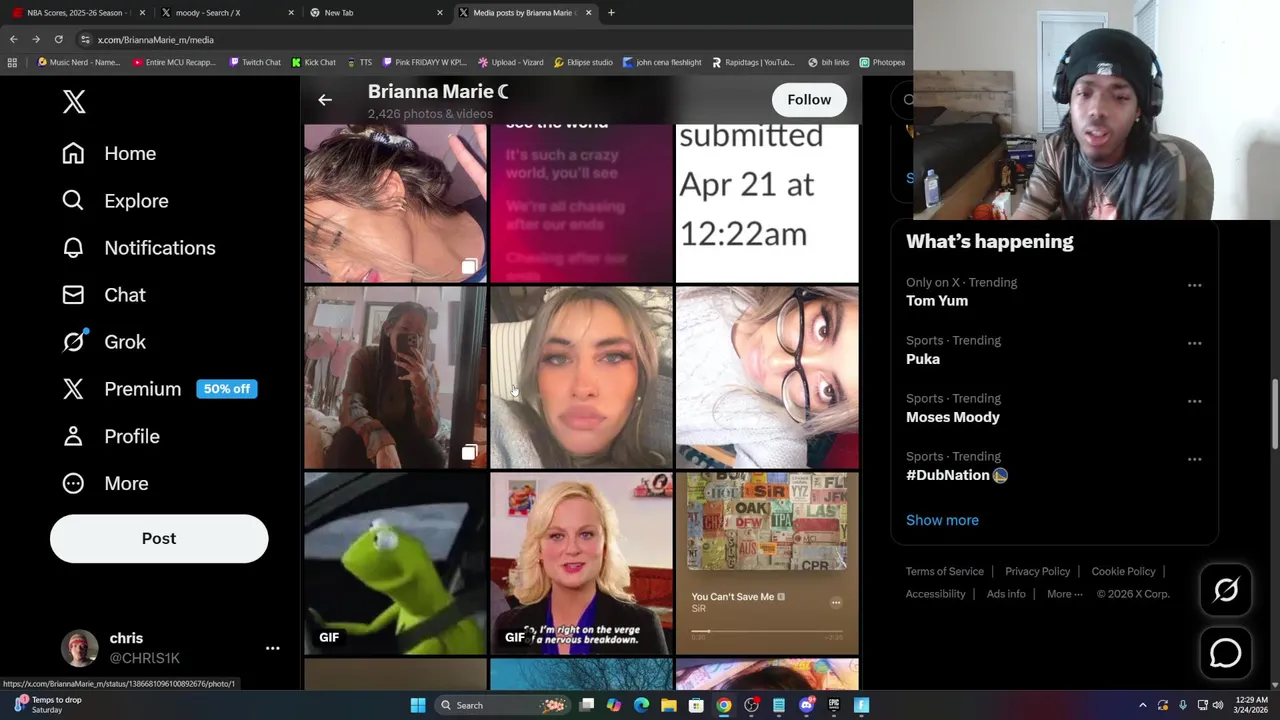
Task: Open File Explorer from the taskbar
Action: point(668,705)
